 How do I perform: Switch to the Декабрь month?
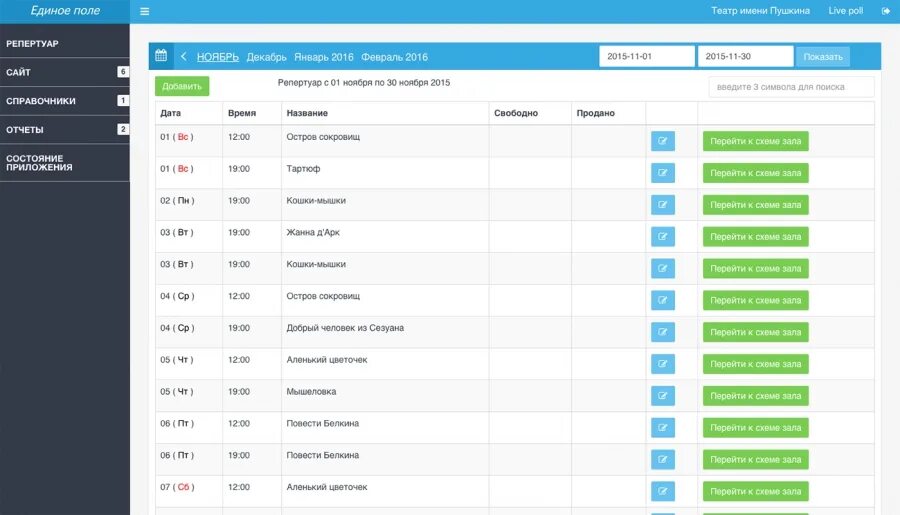coord(266,57)
